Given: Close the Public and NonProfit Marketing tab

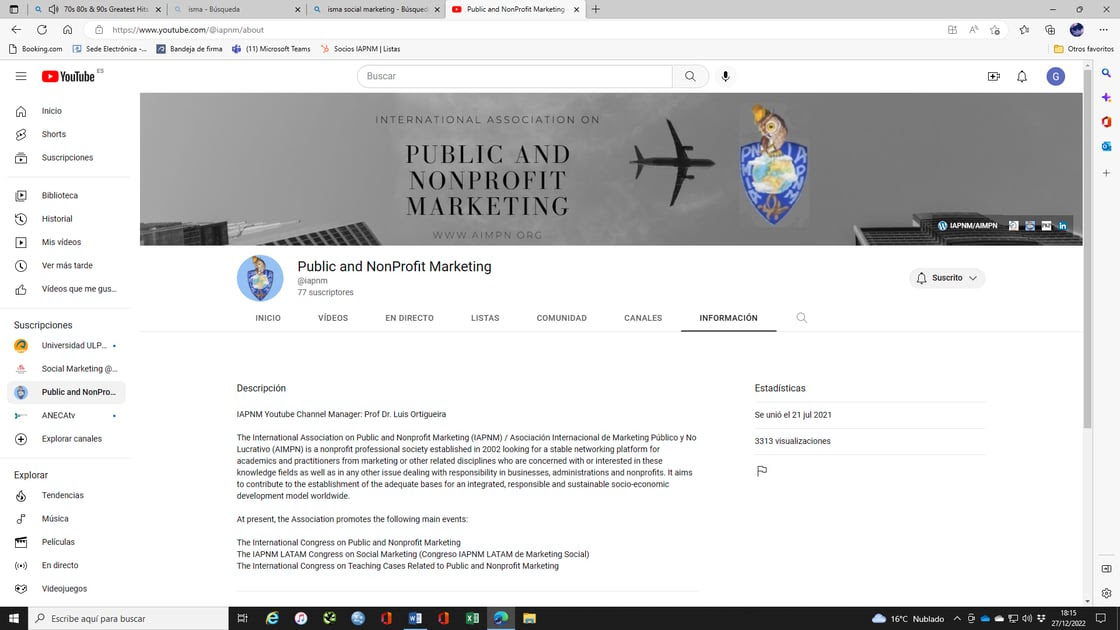Looking at the screenshot, I should (x=576, y=9).
